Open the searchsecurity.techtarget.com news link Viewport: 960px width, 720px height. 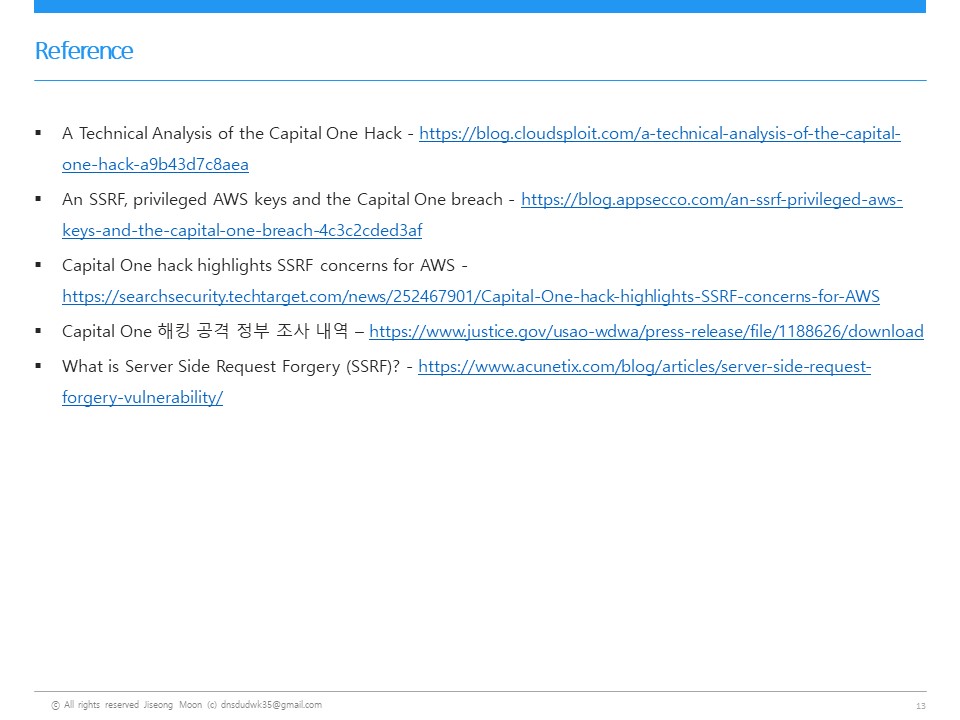pos(471,296)
